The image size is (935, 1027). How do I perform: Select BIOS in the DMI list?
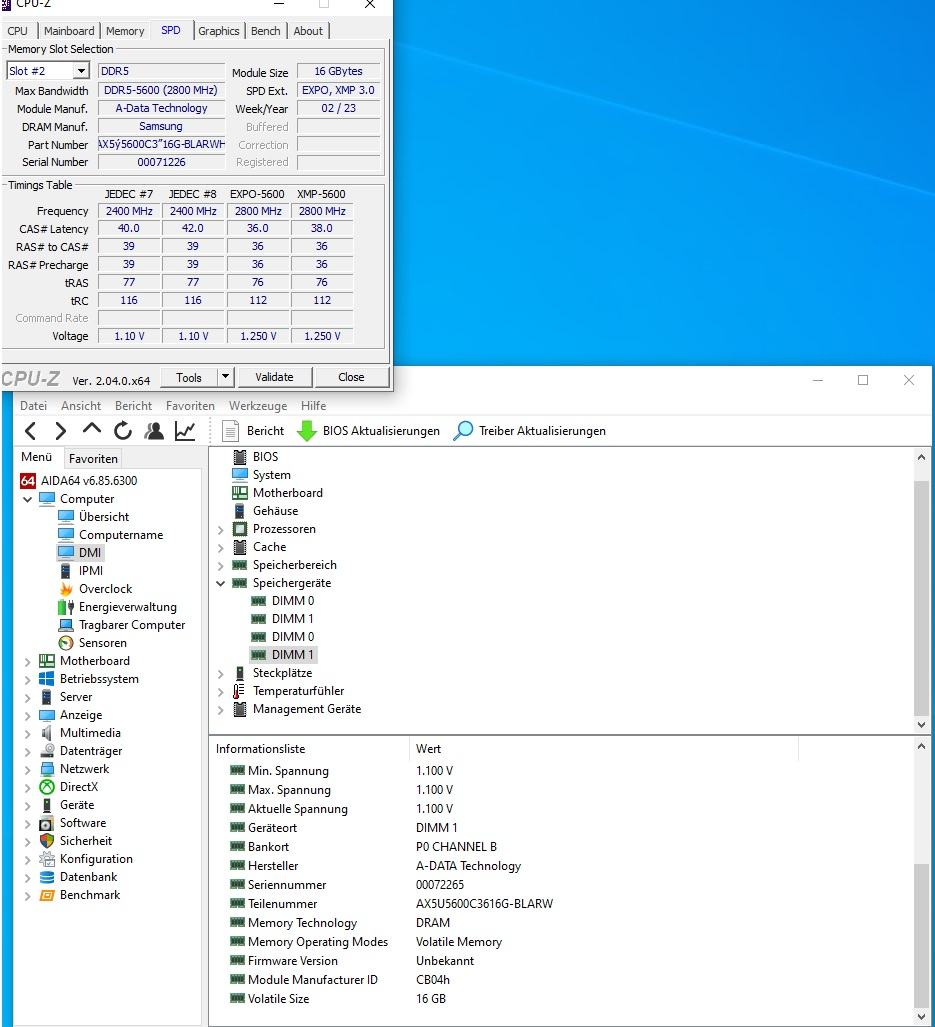coord(265,457)
